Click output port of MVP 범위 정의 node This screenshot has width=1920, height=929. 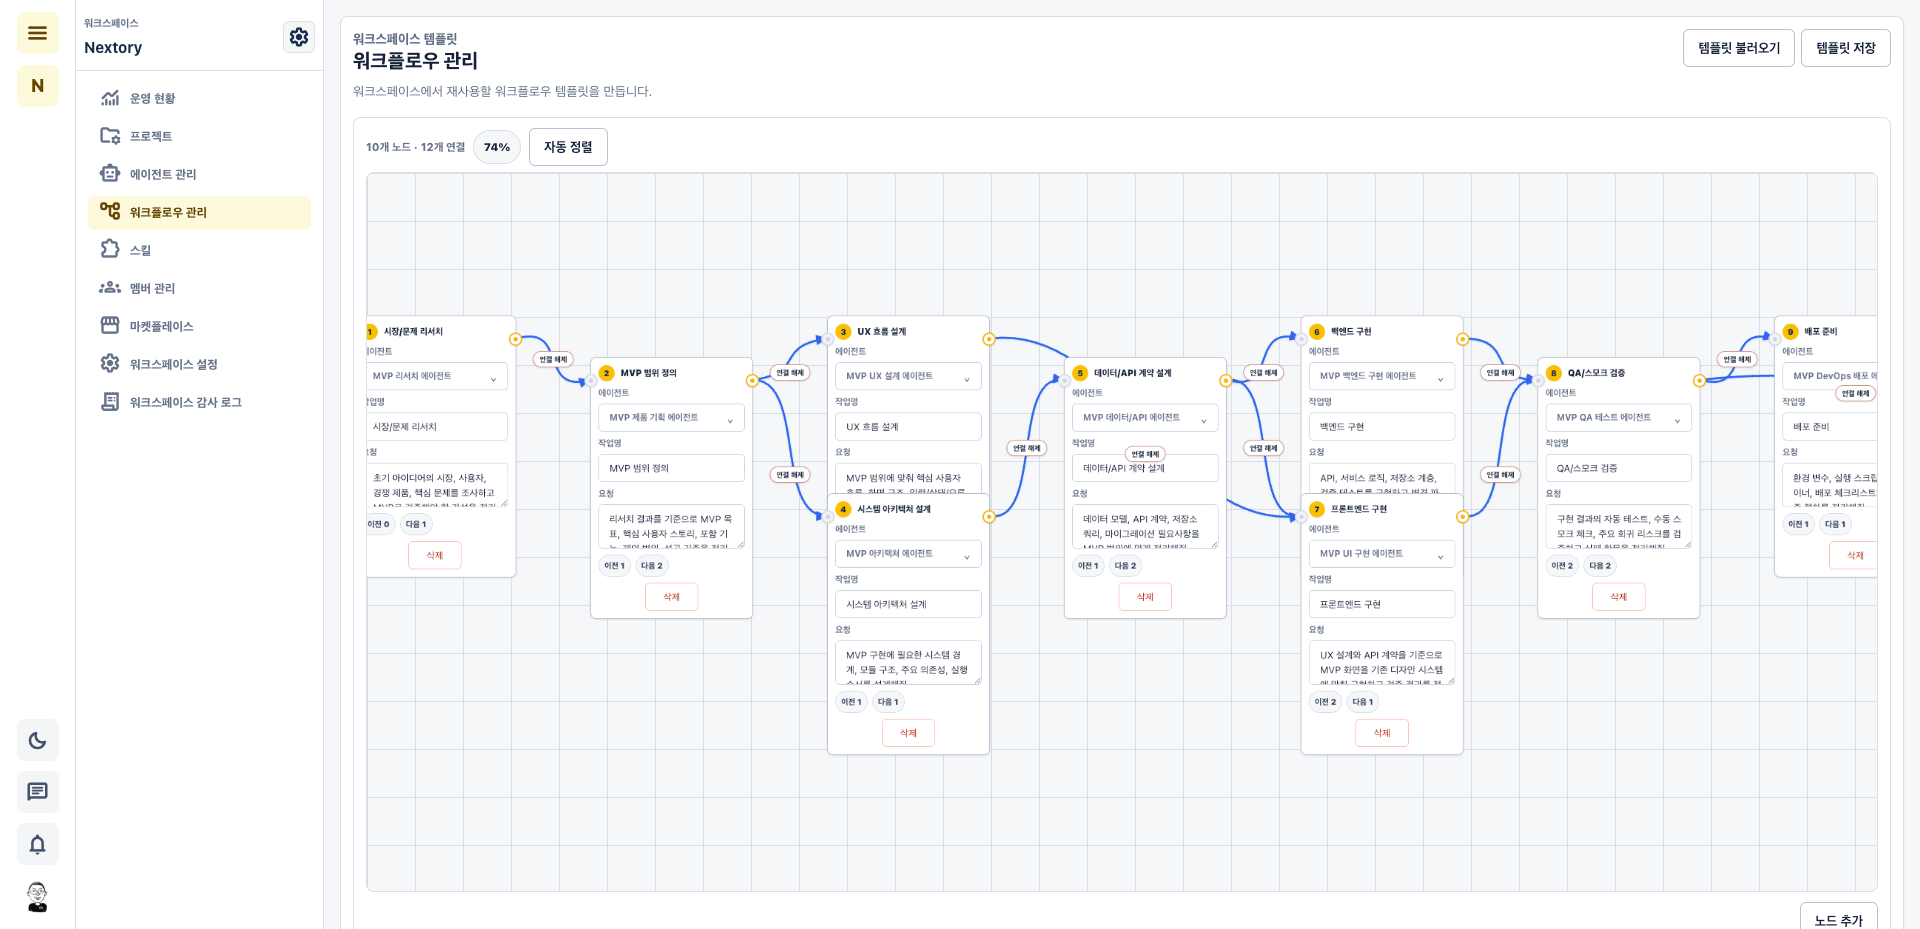coord(752,381)
